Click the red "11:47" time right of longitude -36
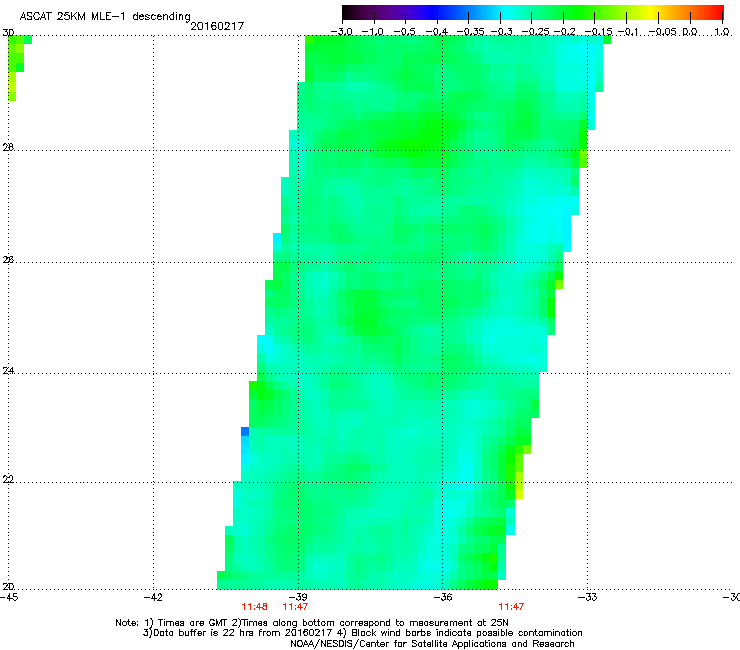The width and height of the screenshot is (740, 650). coord(511,607)
